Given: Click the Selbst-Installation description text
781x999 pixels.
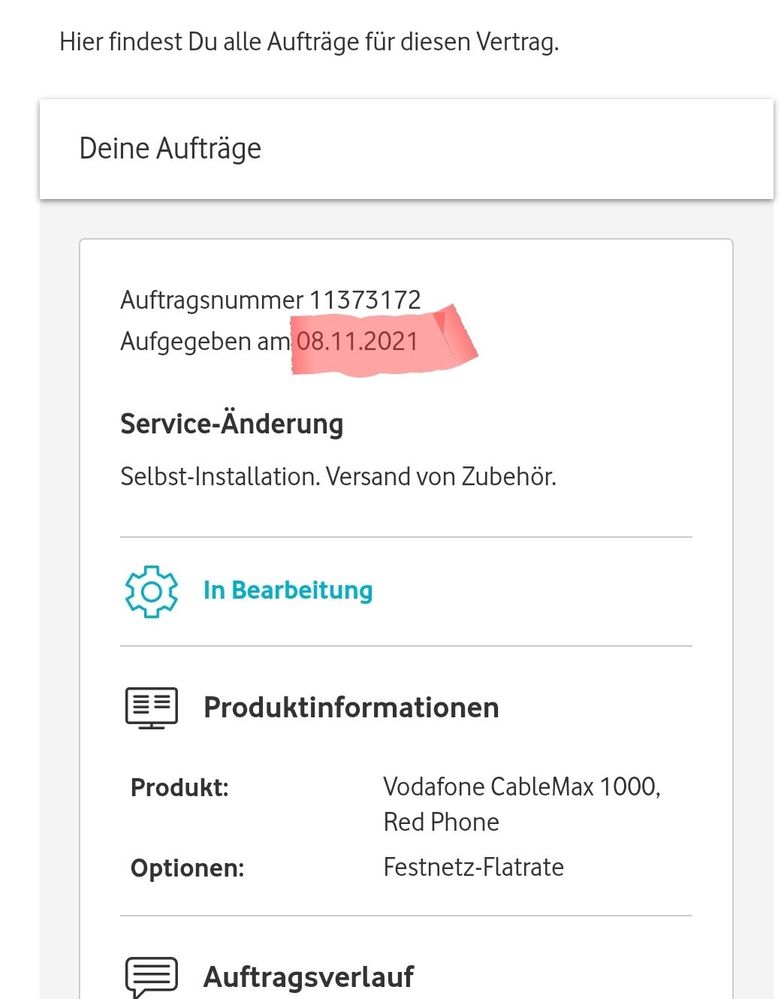Looking at the screenshot, I should [x=220, y=476].
